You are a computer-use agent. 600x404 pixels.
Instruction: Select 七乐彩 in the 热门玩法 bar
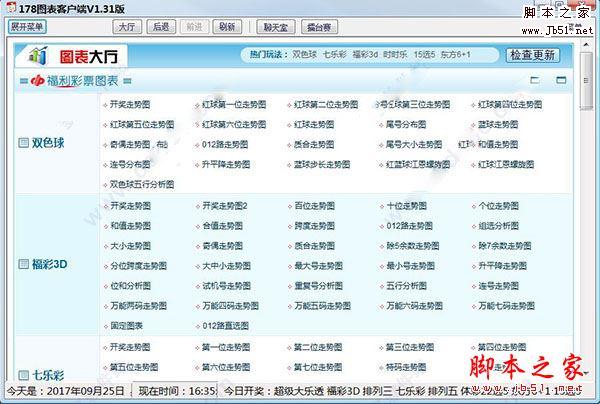point(334,55)
